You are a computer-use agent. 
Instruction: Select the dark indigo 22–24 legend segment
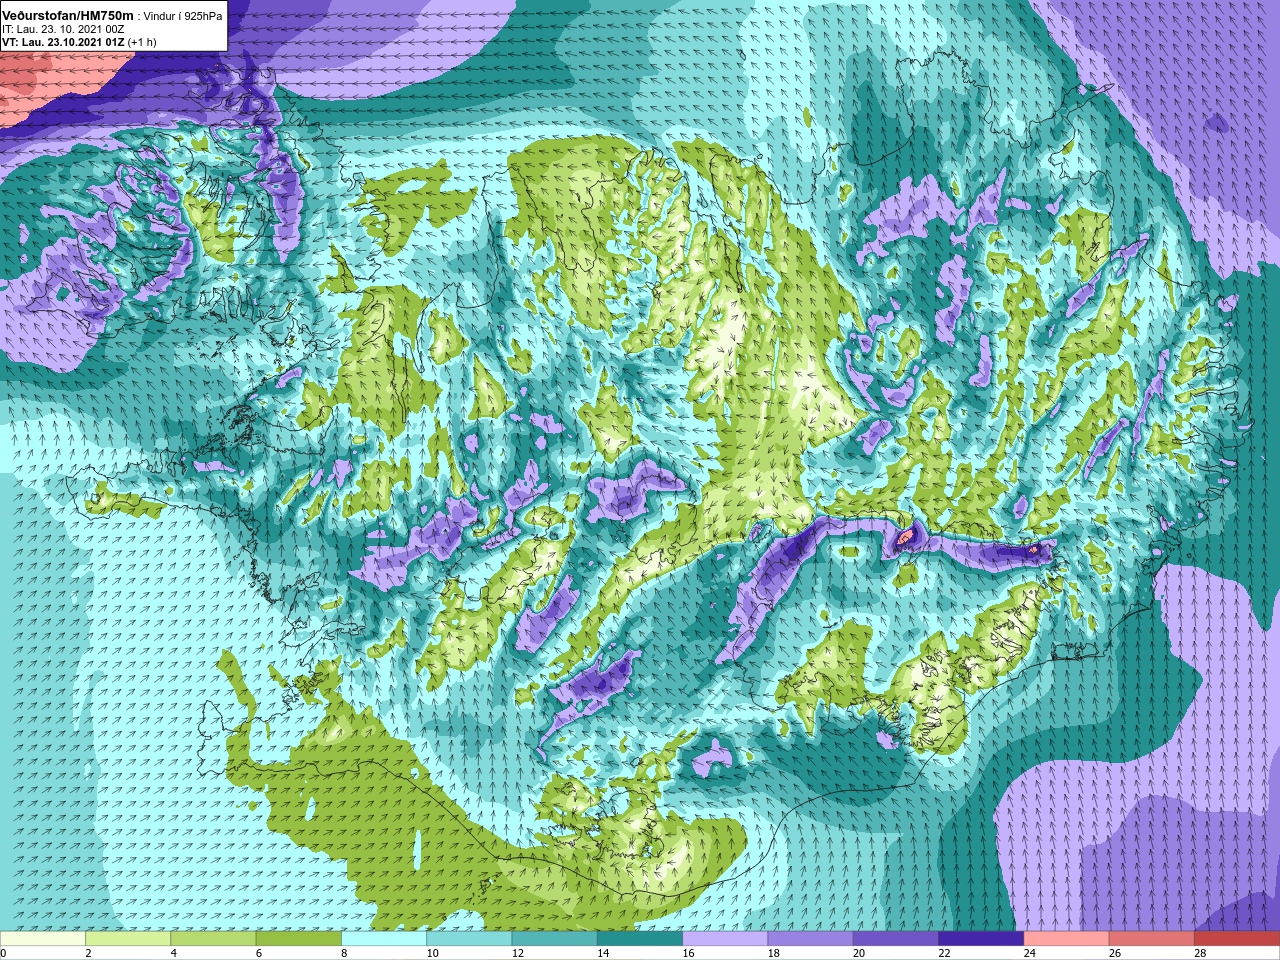980,939
